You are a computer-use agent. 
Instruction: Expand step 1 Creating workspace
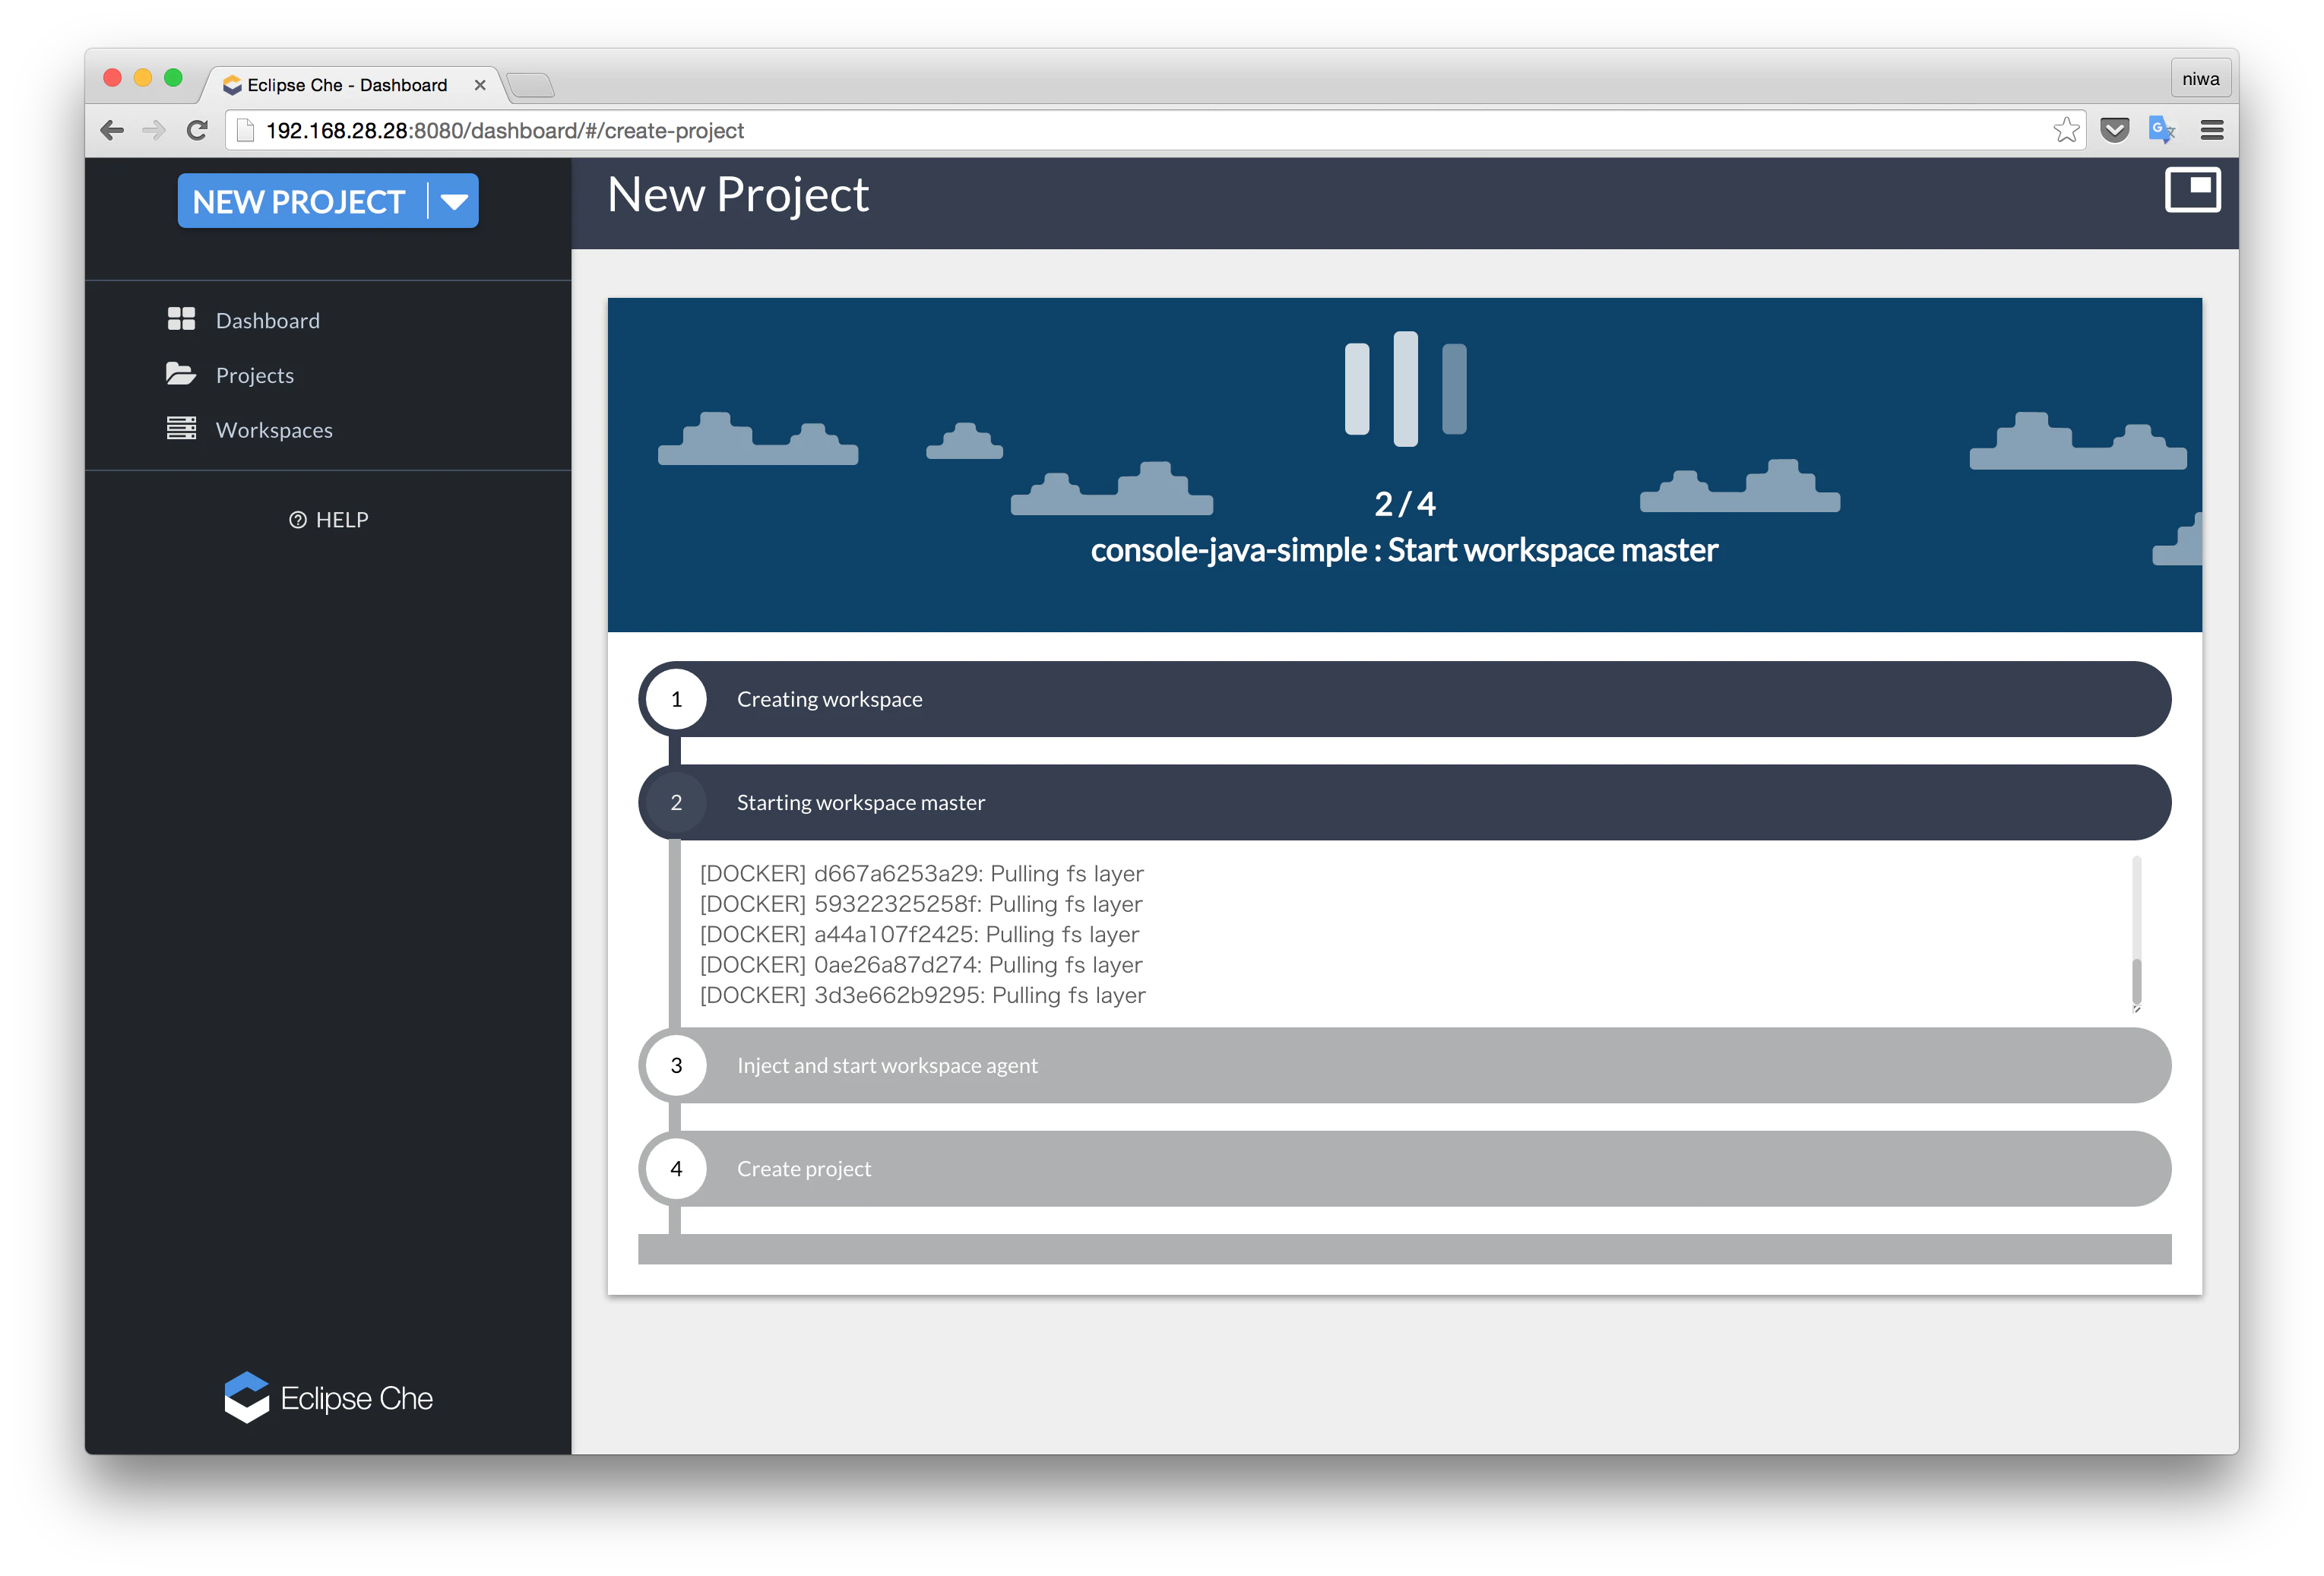point(1405,699)
